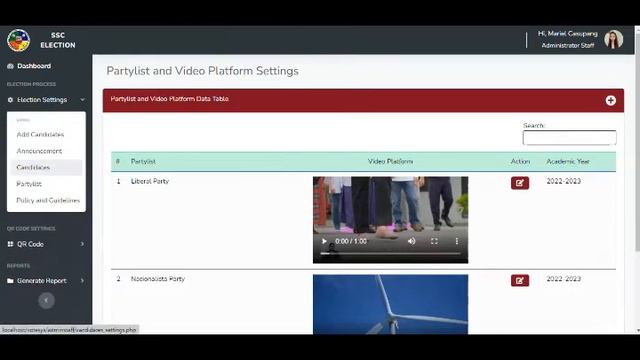Click the Liberal Party name cell
The image size is (640, 360).
coord(150,181)
